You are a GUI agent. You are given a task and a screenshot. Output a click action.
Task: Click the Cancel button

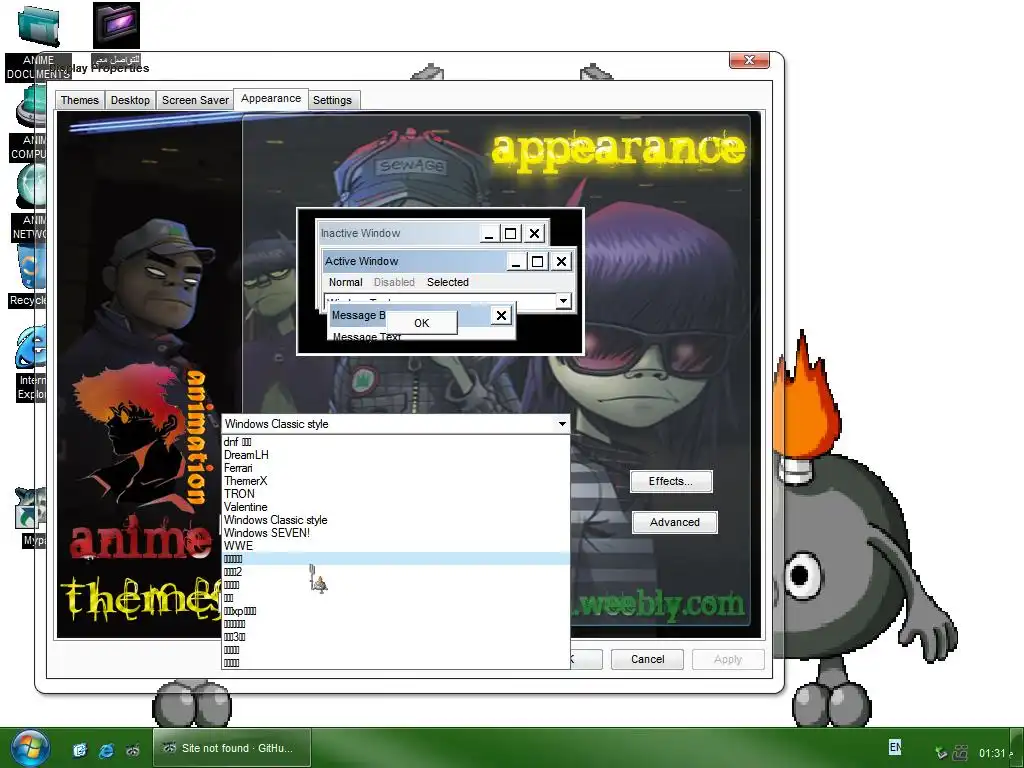click(647, 659)
